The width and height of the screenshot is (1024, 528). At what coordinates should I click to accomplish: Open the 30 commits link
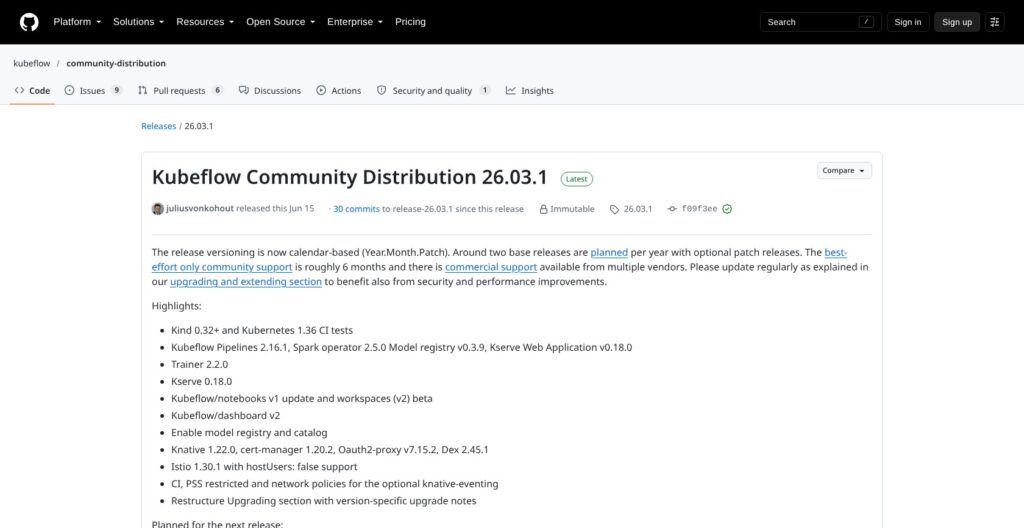[x=357, y=209]
